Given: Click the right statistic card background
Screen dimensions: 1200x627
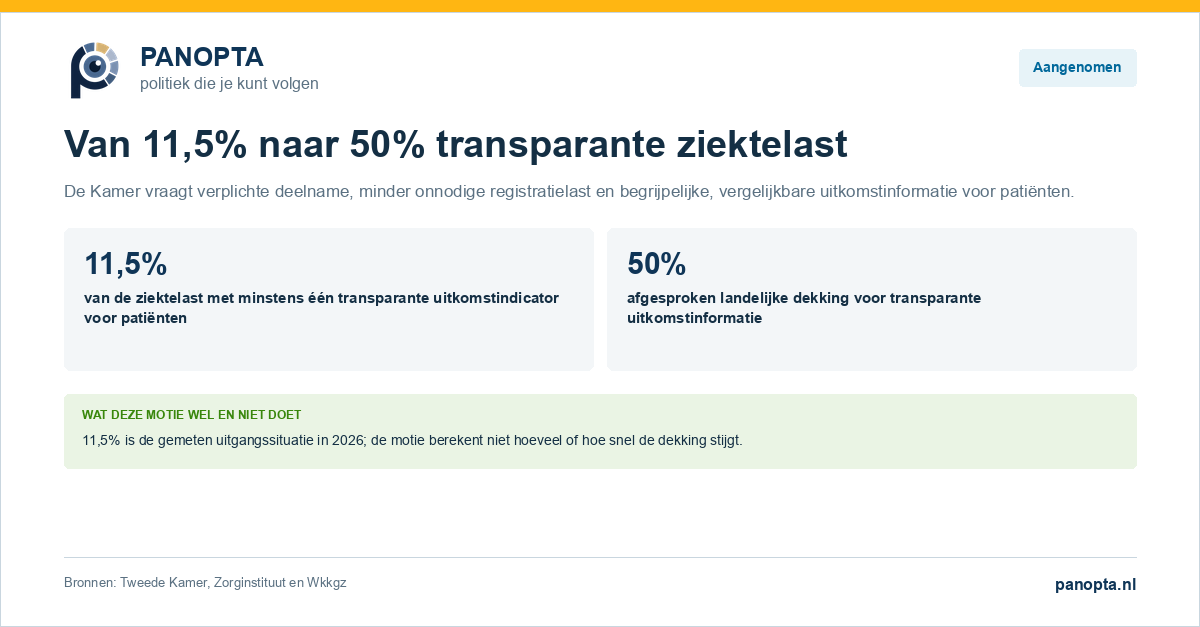Looking at the screenshot, I should 872,299.
